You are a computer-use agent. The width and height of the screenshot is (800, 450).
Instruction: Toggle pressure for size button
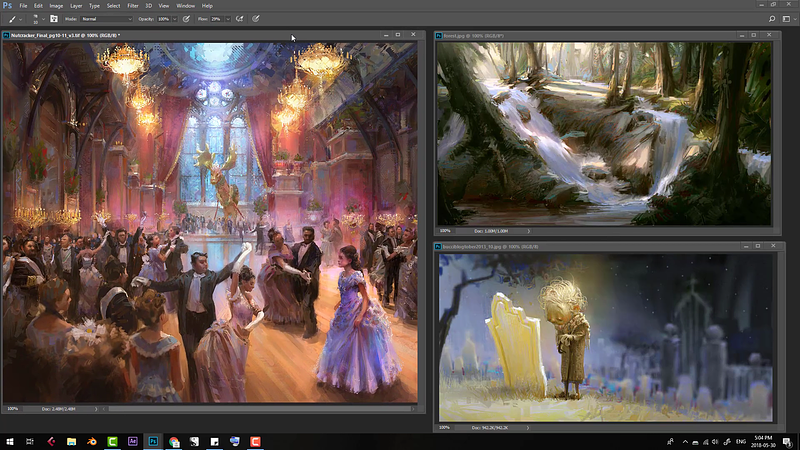[257, 18]
